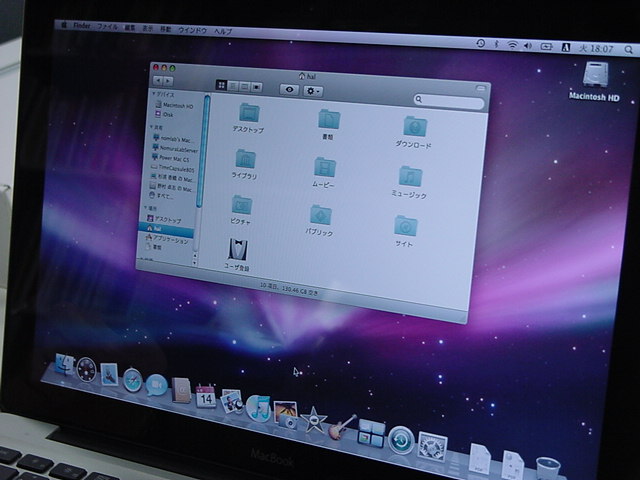Switch Finder to icon view

(x=221, y=86)
